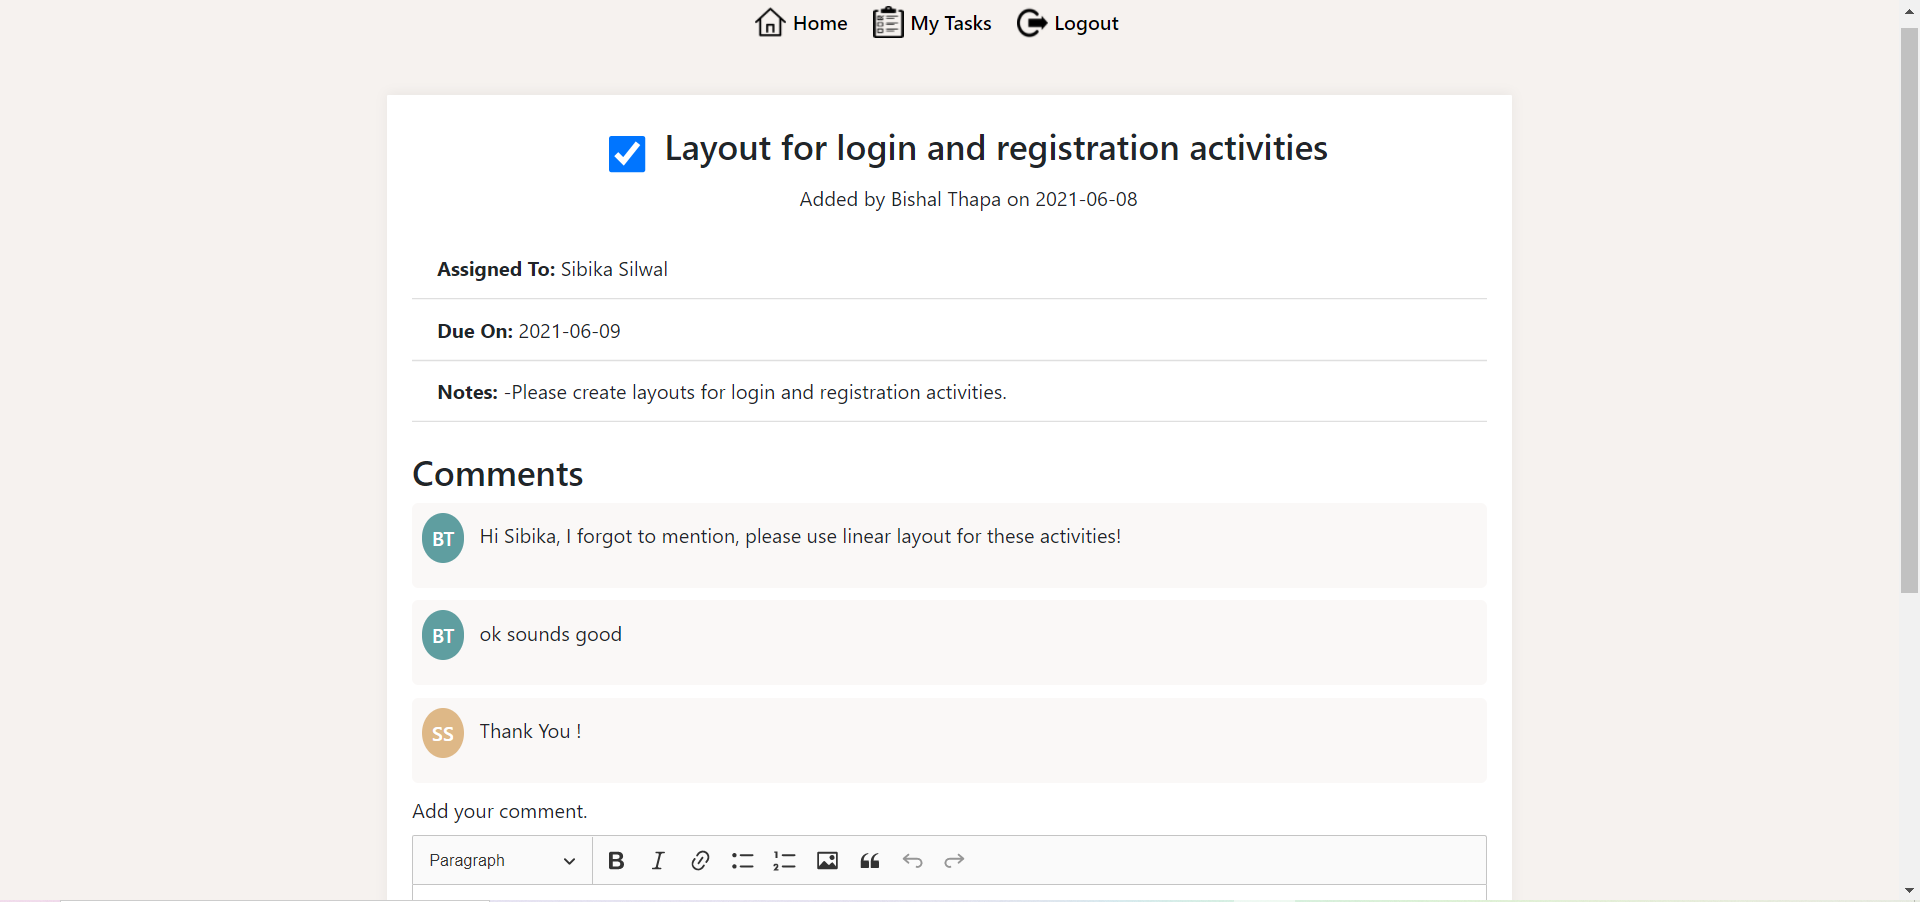The height and width of the screenshot is (902, 1920).
Task: Insert an image into the comment
Action: [827, 861]
